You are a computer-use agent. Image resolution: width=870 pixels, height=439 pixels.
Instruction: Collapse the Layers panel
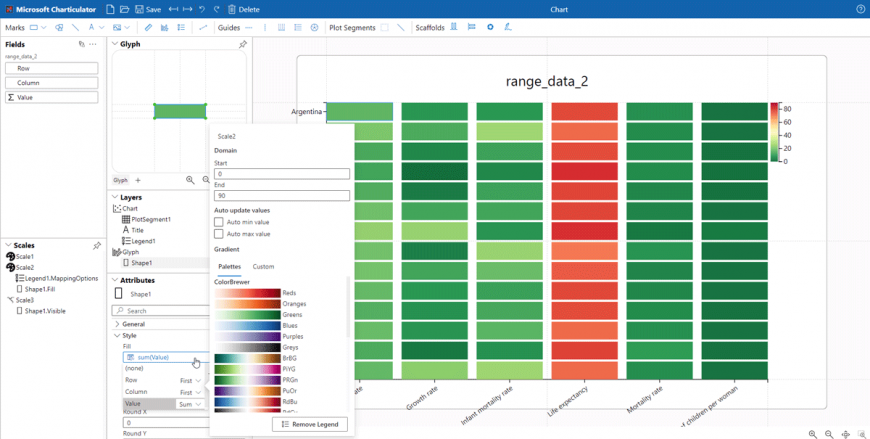pyautogui.click(x=114, y=197)
